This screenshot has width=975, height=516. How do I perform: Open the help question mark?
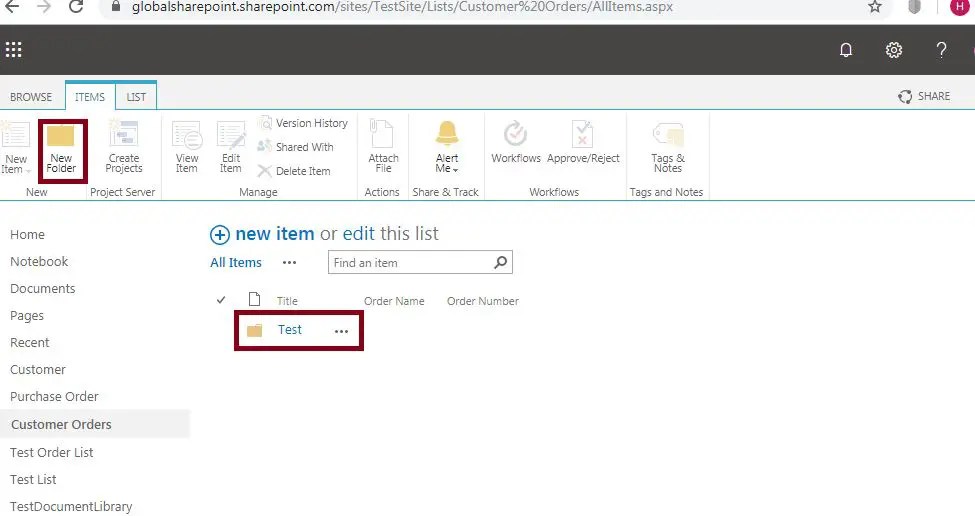(941, 50)
